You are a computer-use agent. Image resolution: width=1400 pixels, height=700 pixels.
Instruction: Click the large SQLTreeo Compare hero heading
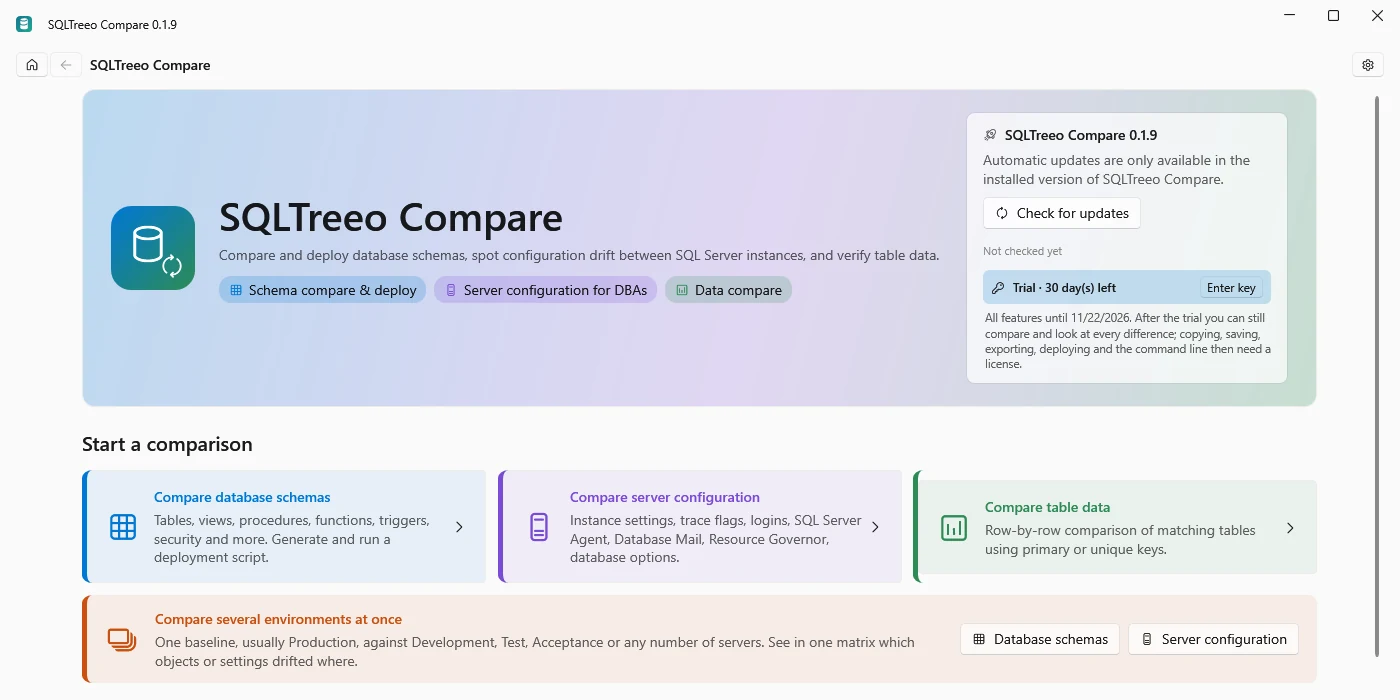pos(391,217)
